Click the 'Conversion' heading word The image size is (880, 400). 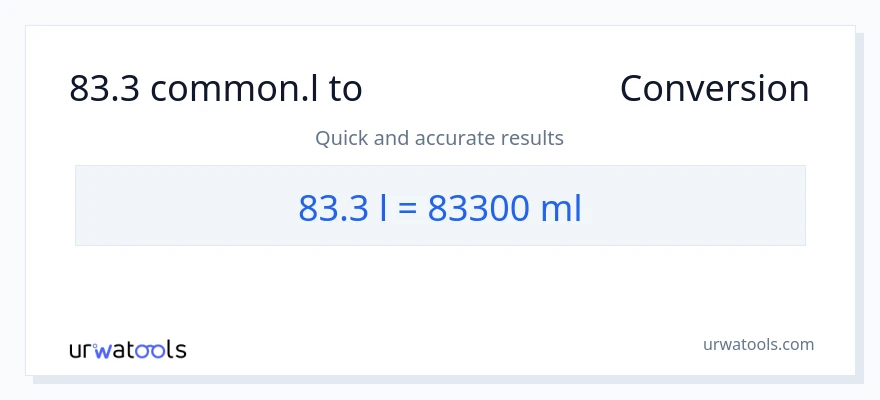[714, 89]
